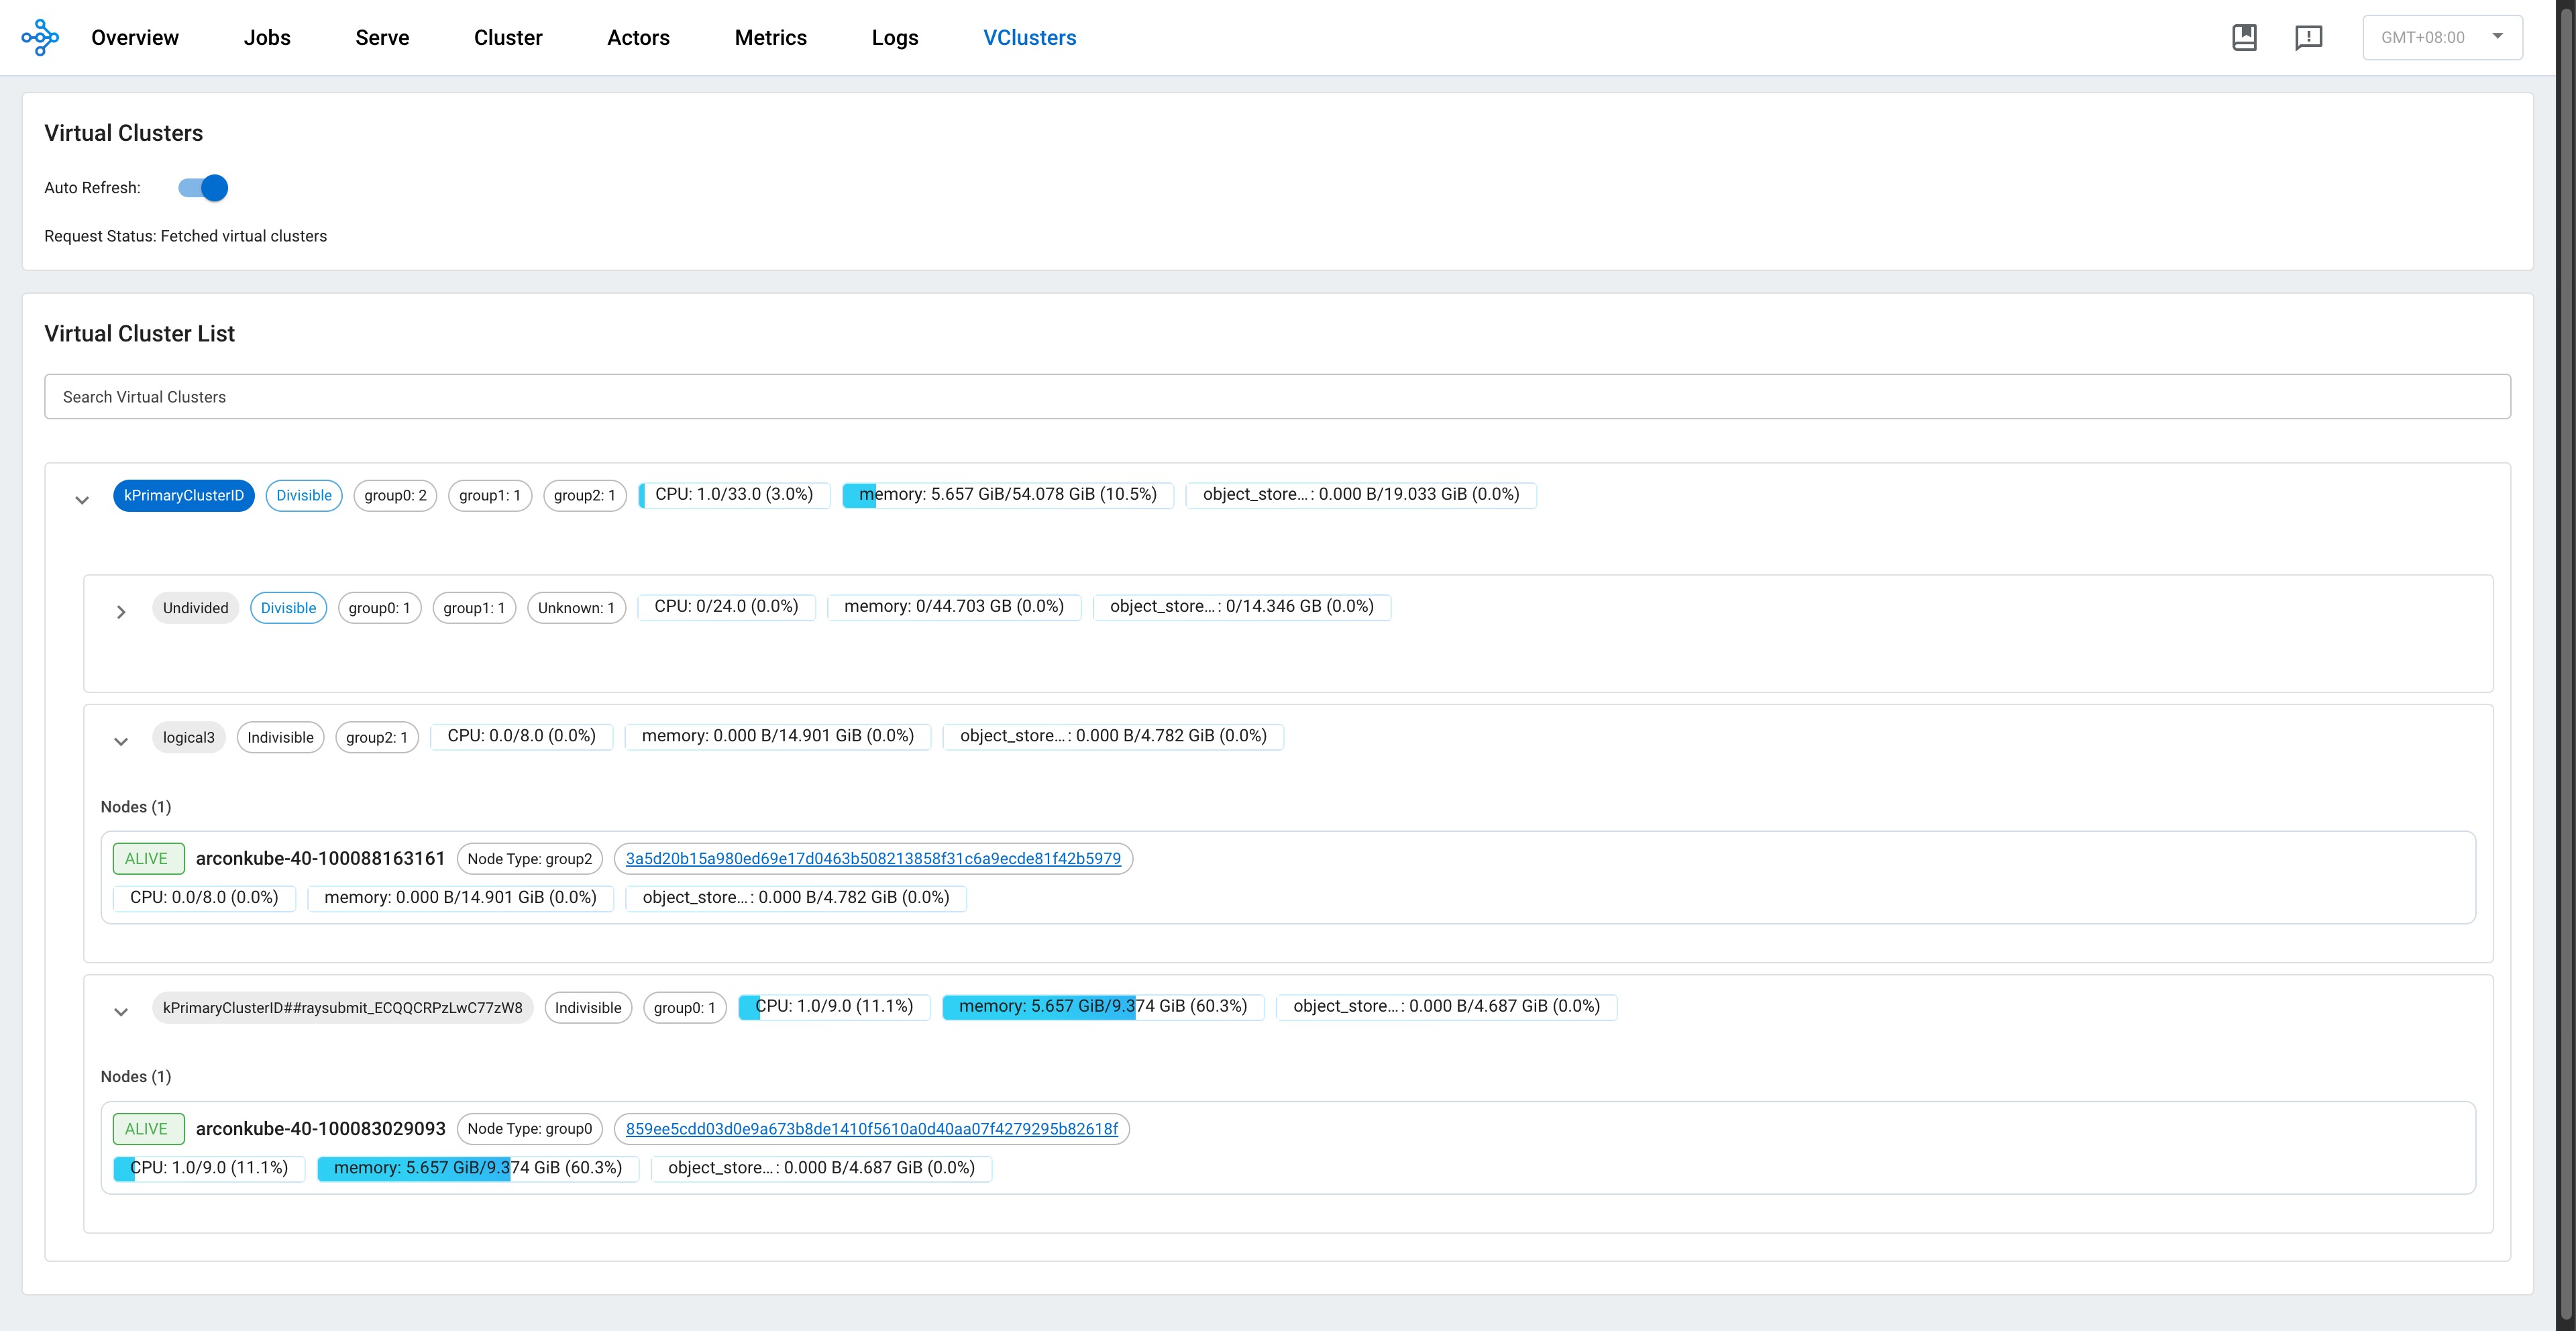Collapse the kPrimaryClusterID cluster row
This screenshot has height=1331, width=2576.
tap(82, 499)
